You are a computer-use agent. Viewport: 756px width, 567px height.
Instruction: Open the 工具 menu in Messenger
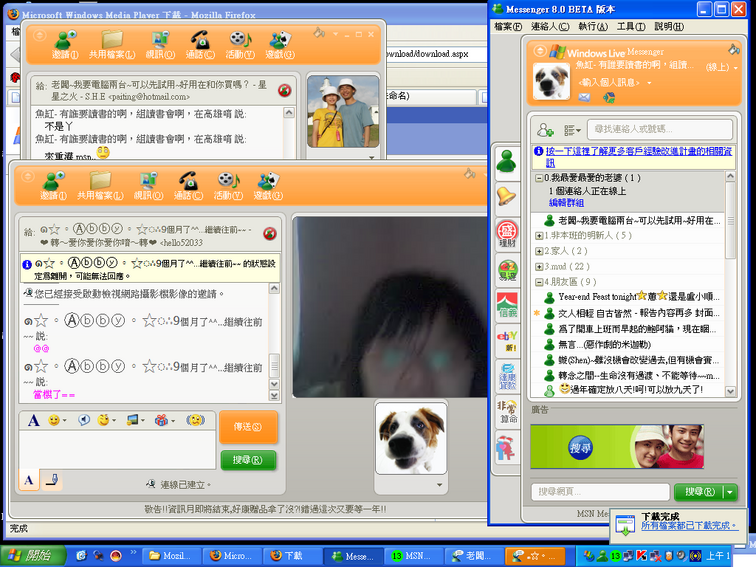point(630,27)
